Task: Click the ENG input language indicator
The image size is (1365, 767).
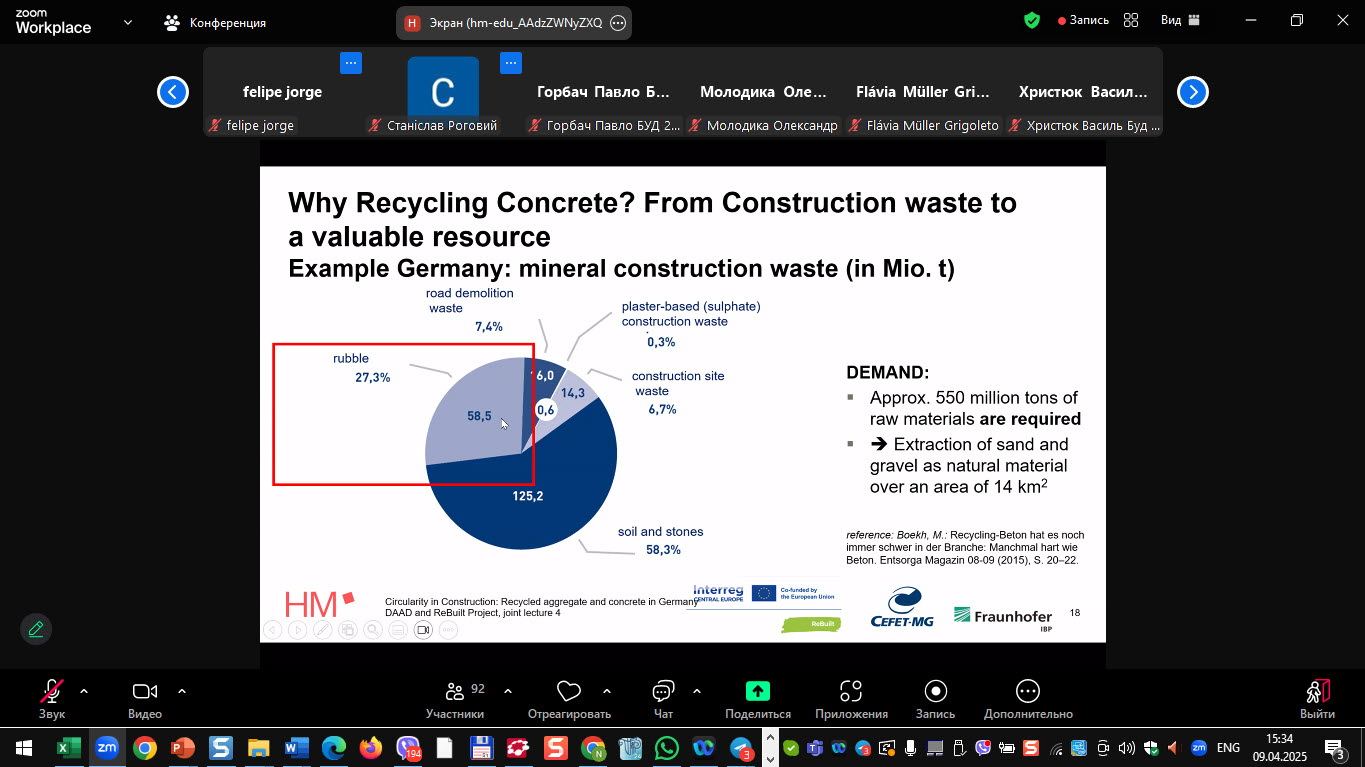Action: click(1228, 747)
